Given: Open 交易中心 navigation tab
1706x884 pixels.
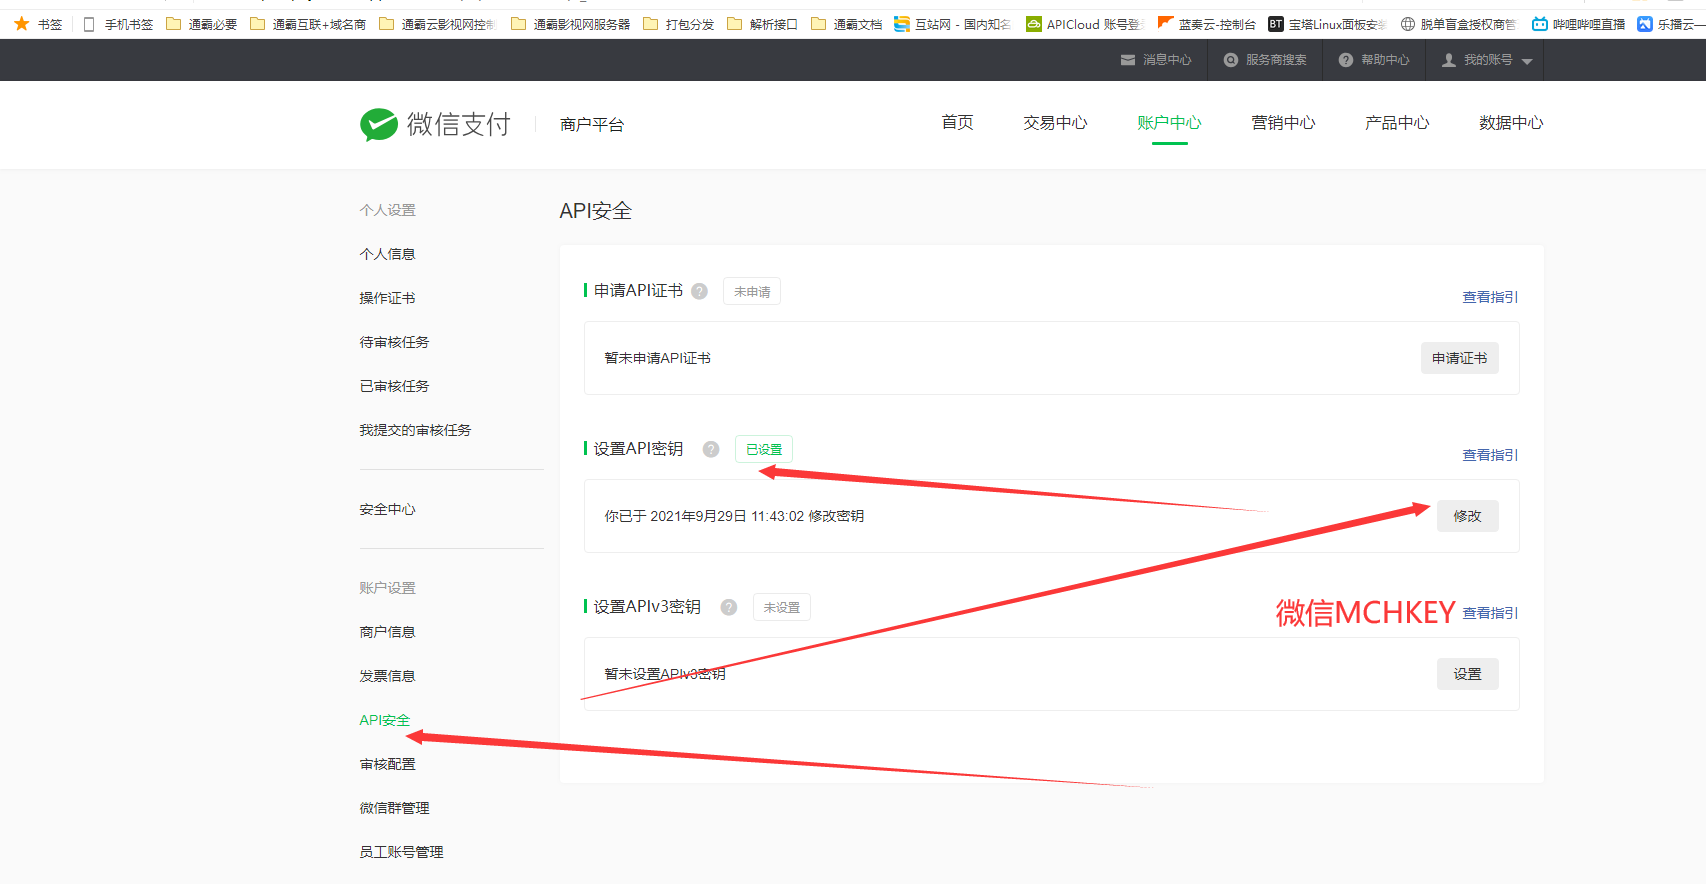Looking at the screenshot, I should pos(1055,122).
